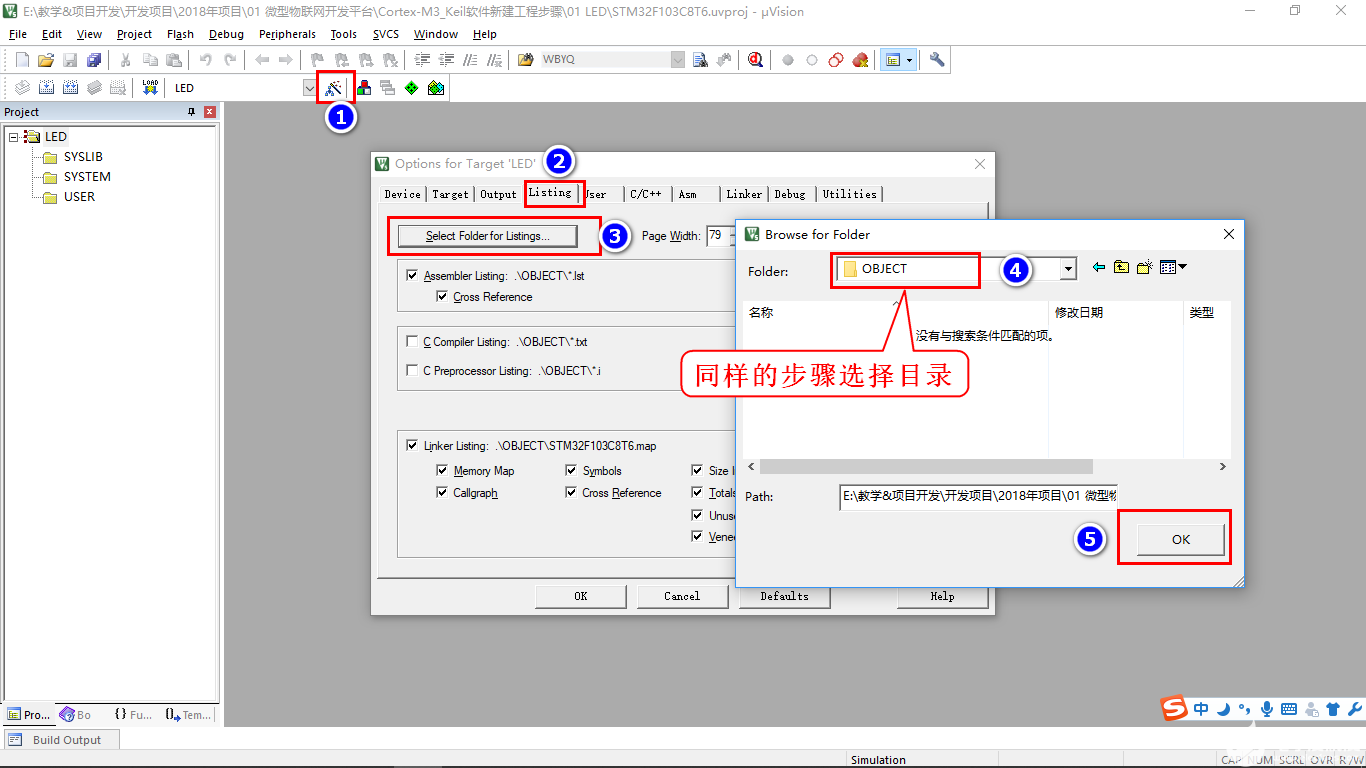Click OK in Browse for Folder dialog
1366x768 pixels.
1181,539
